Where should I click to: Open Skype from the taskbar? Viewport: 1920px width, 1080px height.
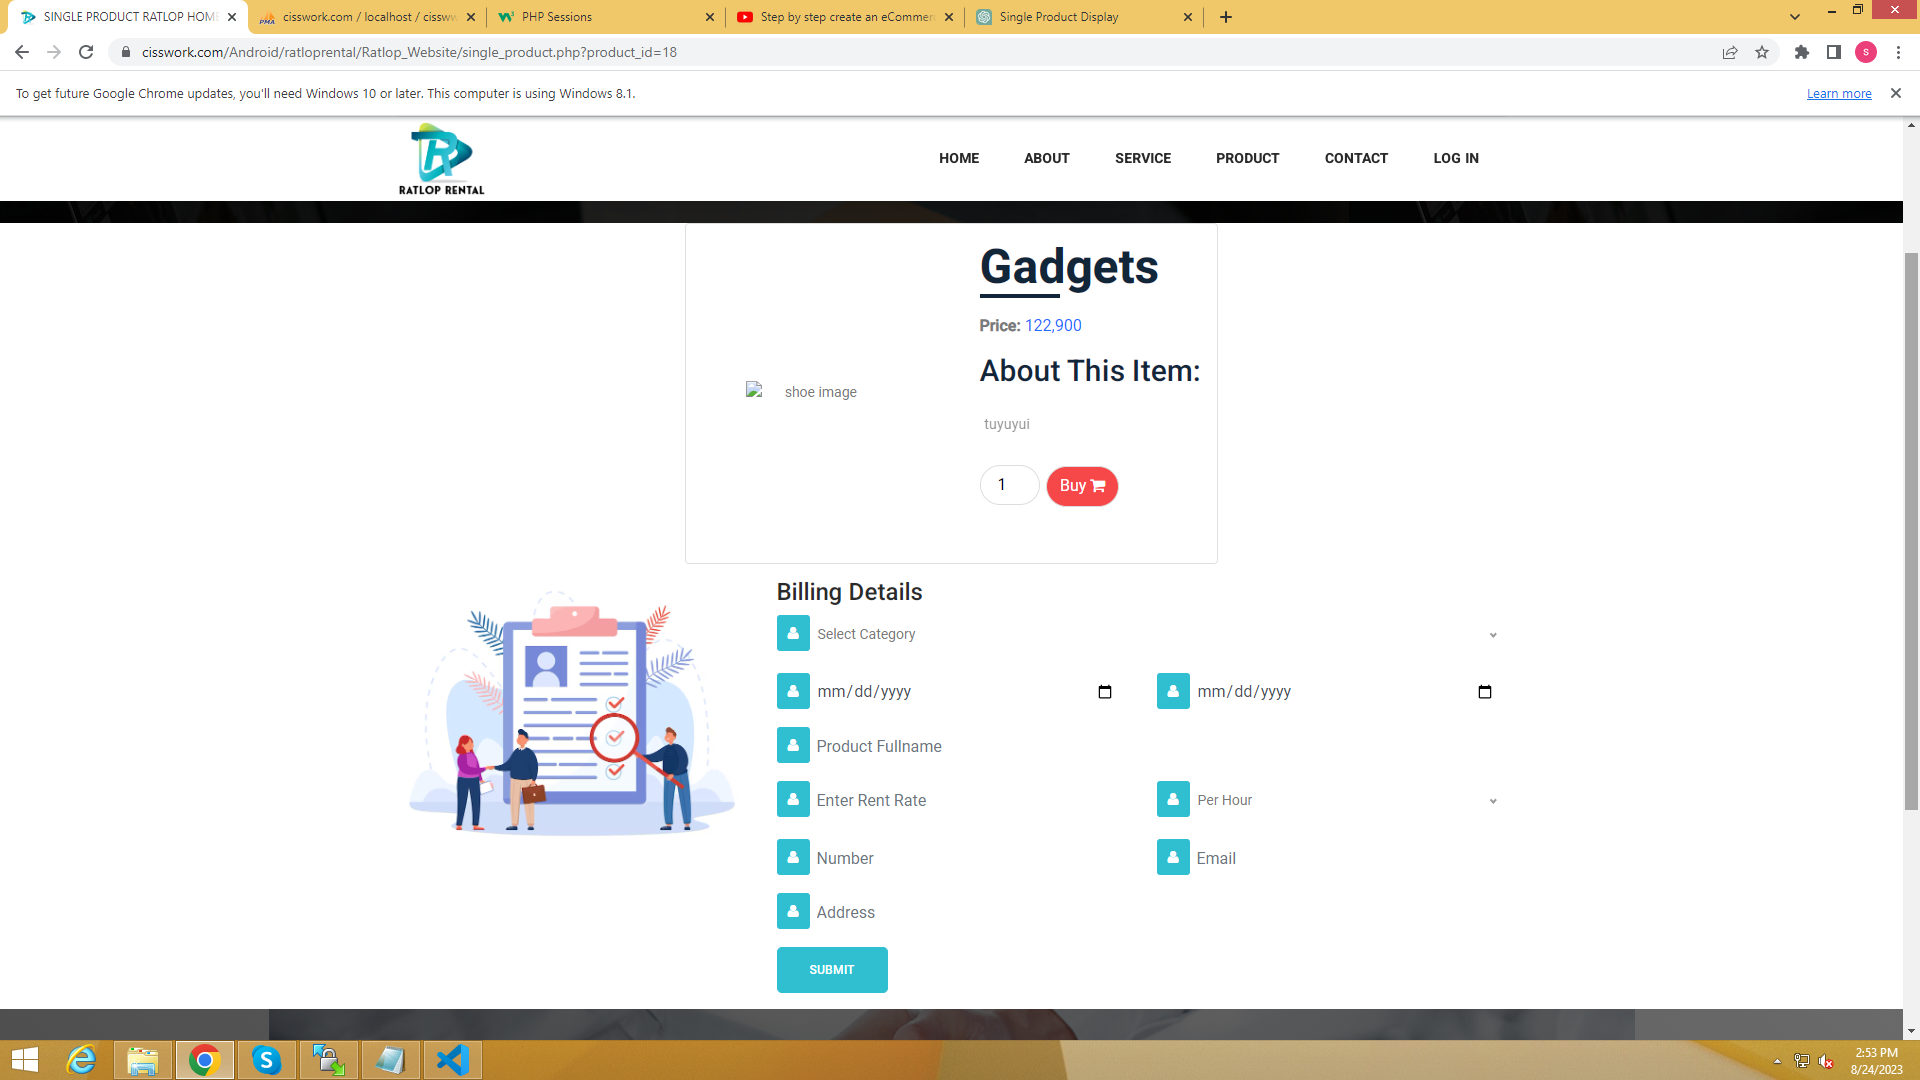click(266, 1060)
